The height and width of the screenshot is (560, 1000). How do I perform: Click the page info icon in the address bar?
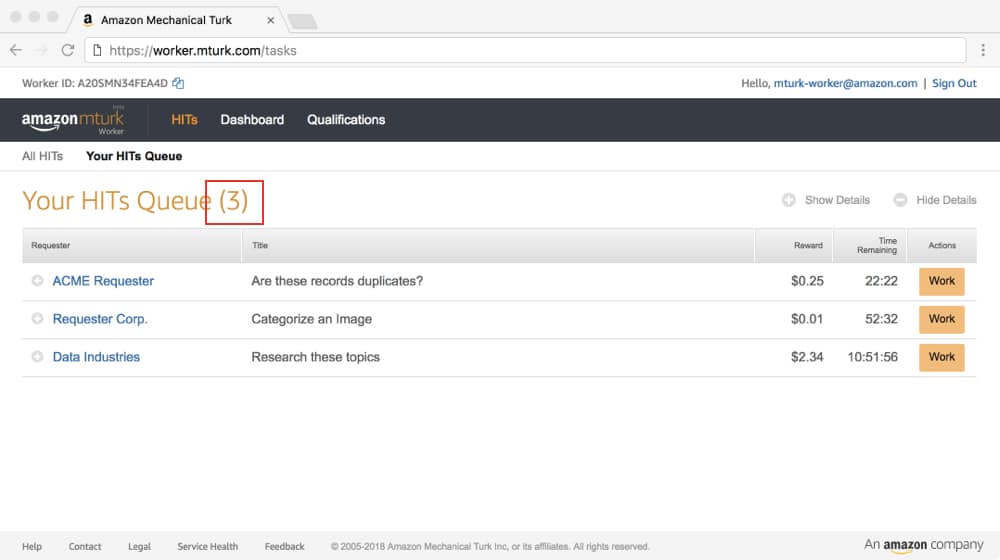97,50
